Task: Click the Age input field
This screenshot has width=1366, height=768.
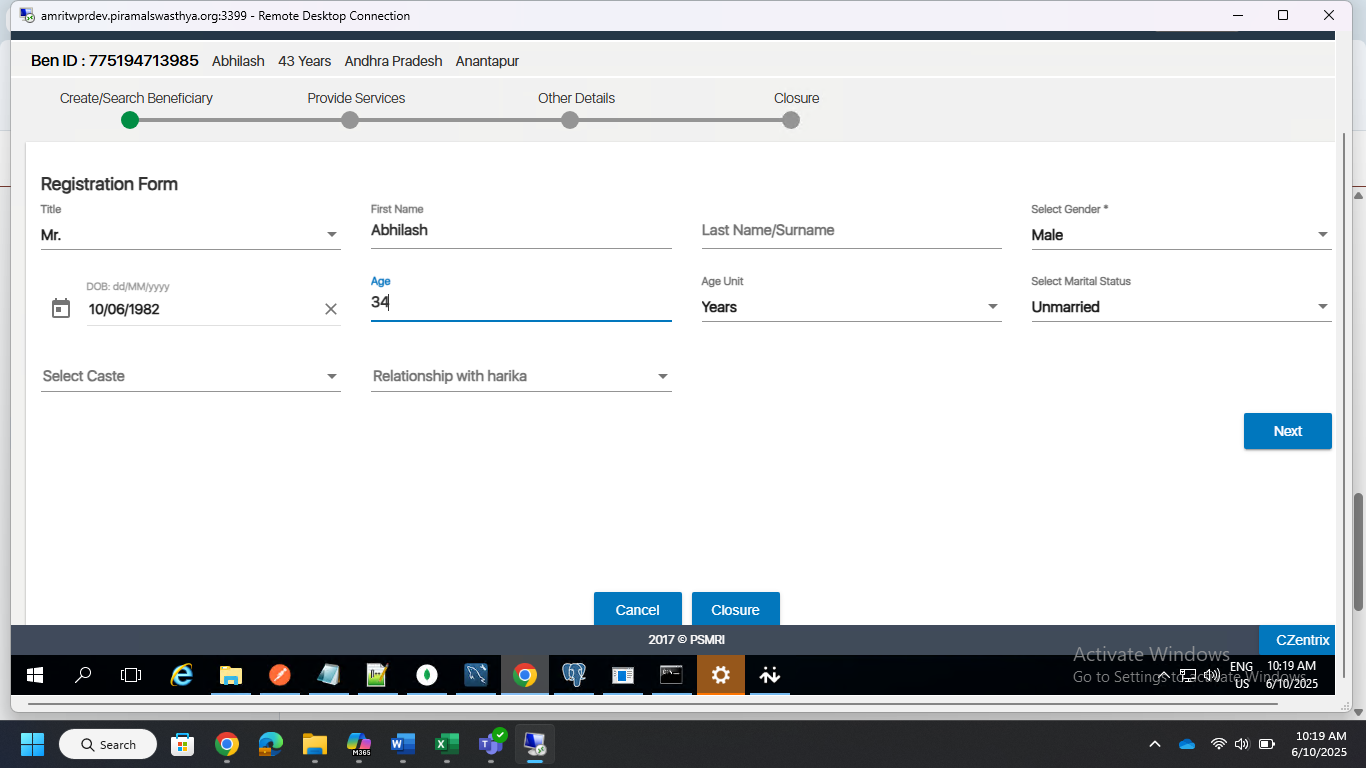Action: 521,302
